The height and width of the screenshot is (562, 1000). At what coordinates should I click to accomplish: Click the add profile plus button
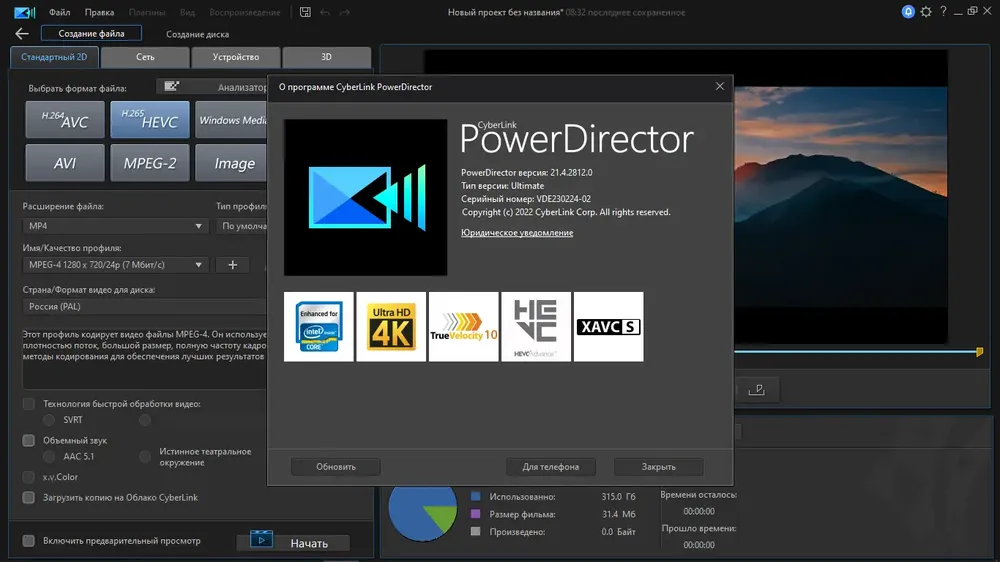click(233, 265)
